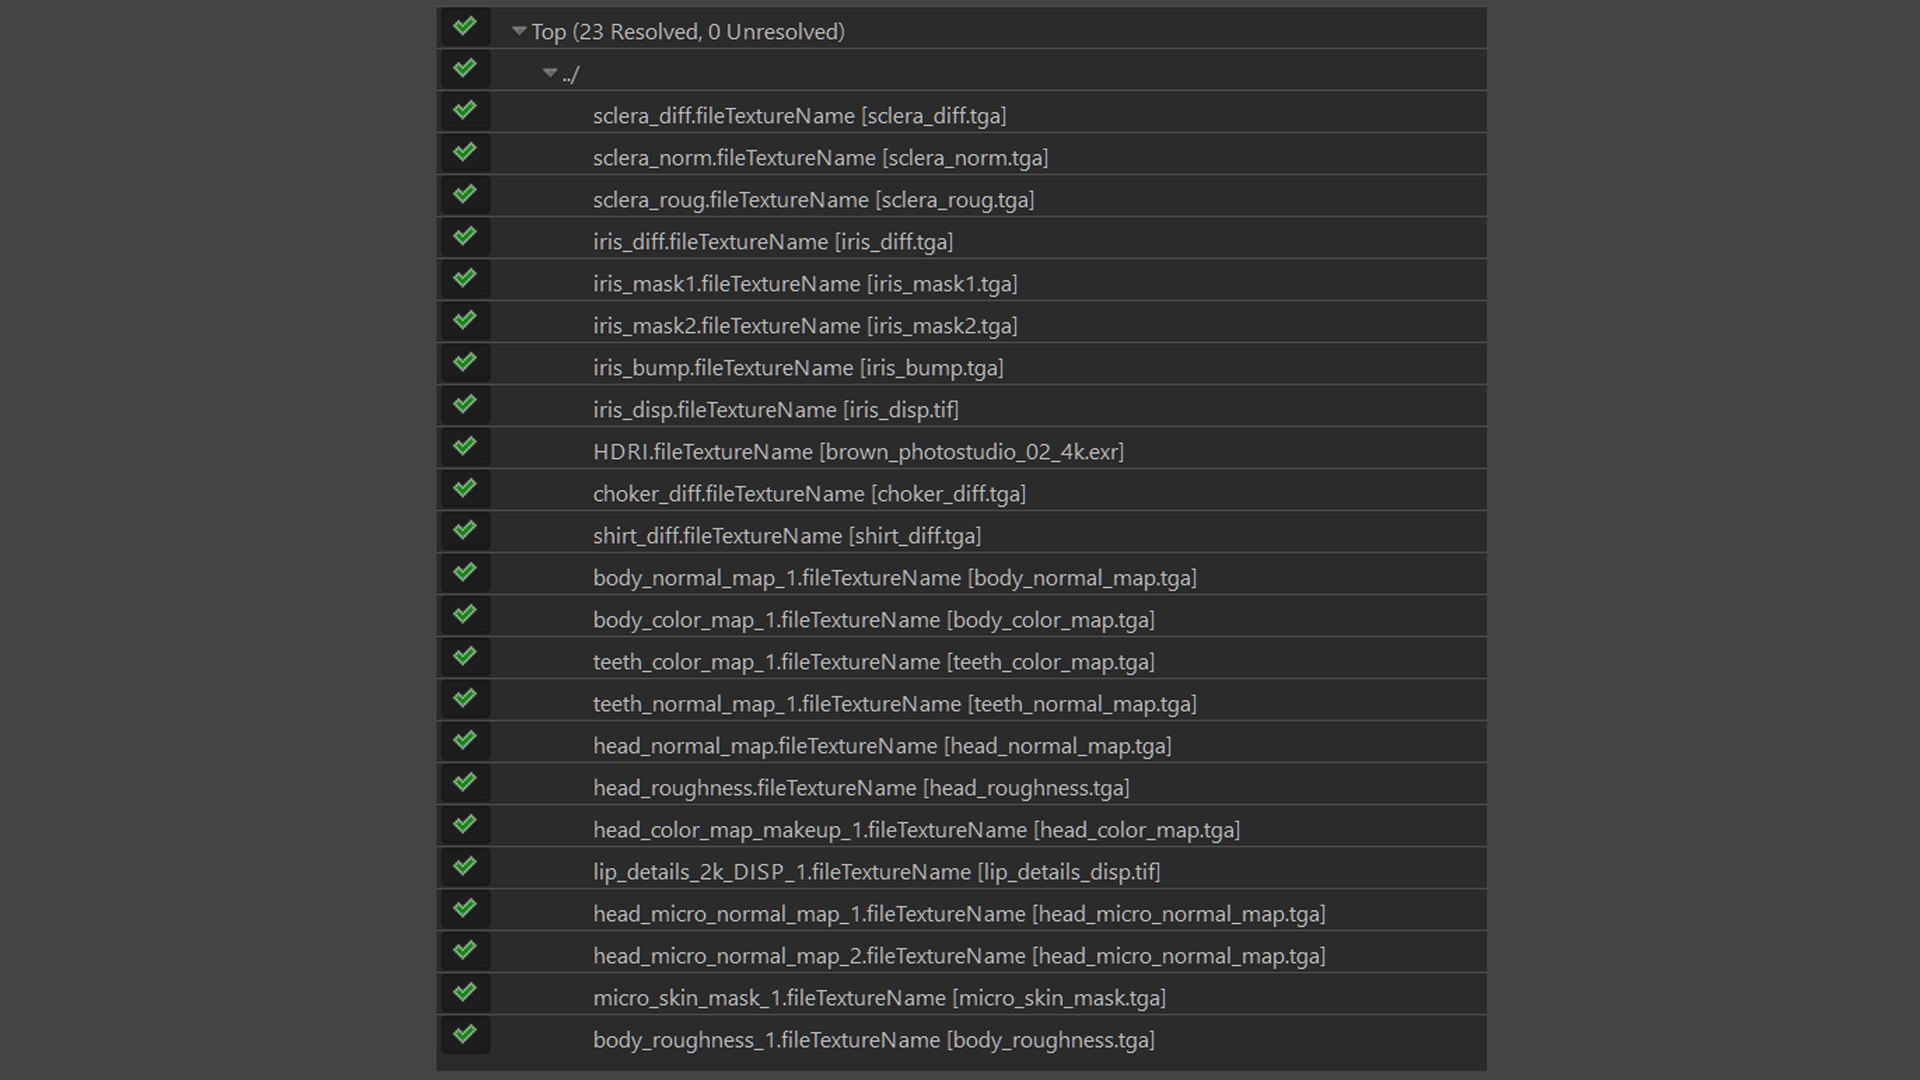
Task: Click green checkmark next to shirt_diff.fileTextureName
Action: pyautogui.click(x=464, y=530)
